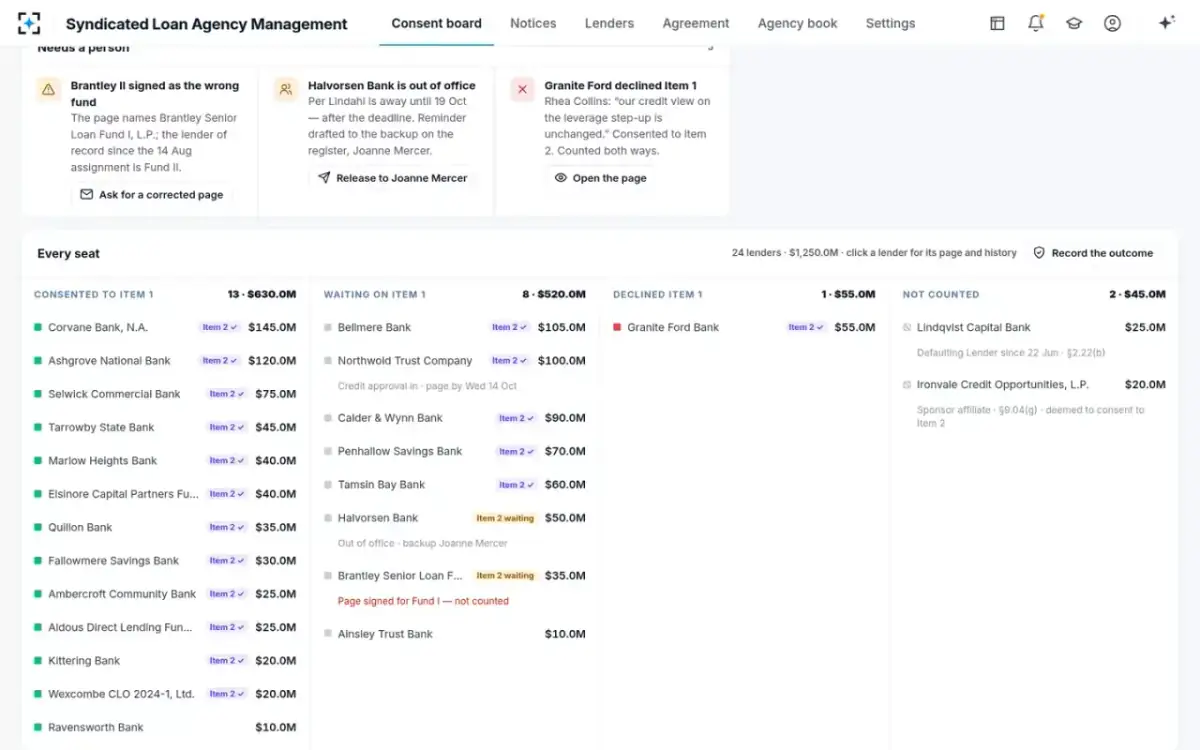Select Tamsin Bay Bank
This screenshot has width=1200, height=750.
click(455, 484)
